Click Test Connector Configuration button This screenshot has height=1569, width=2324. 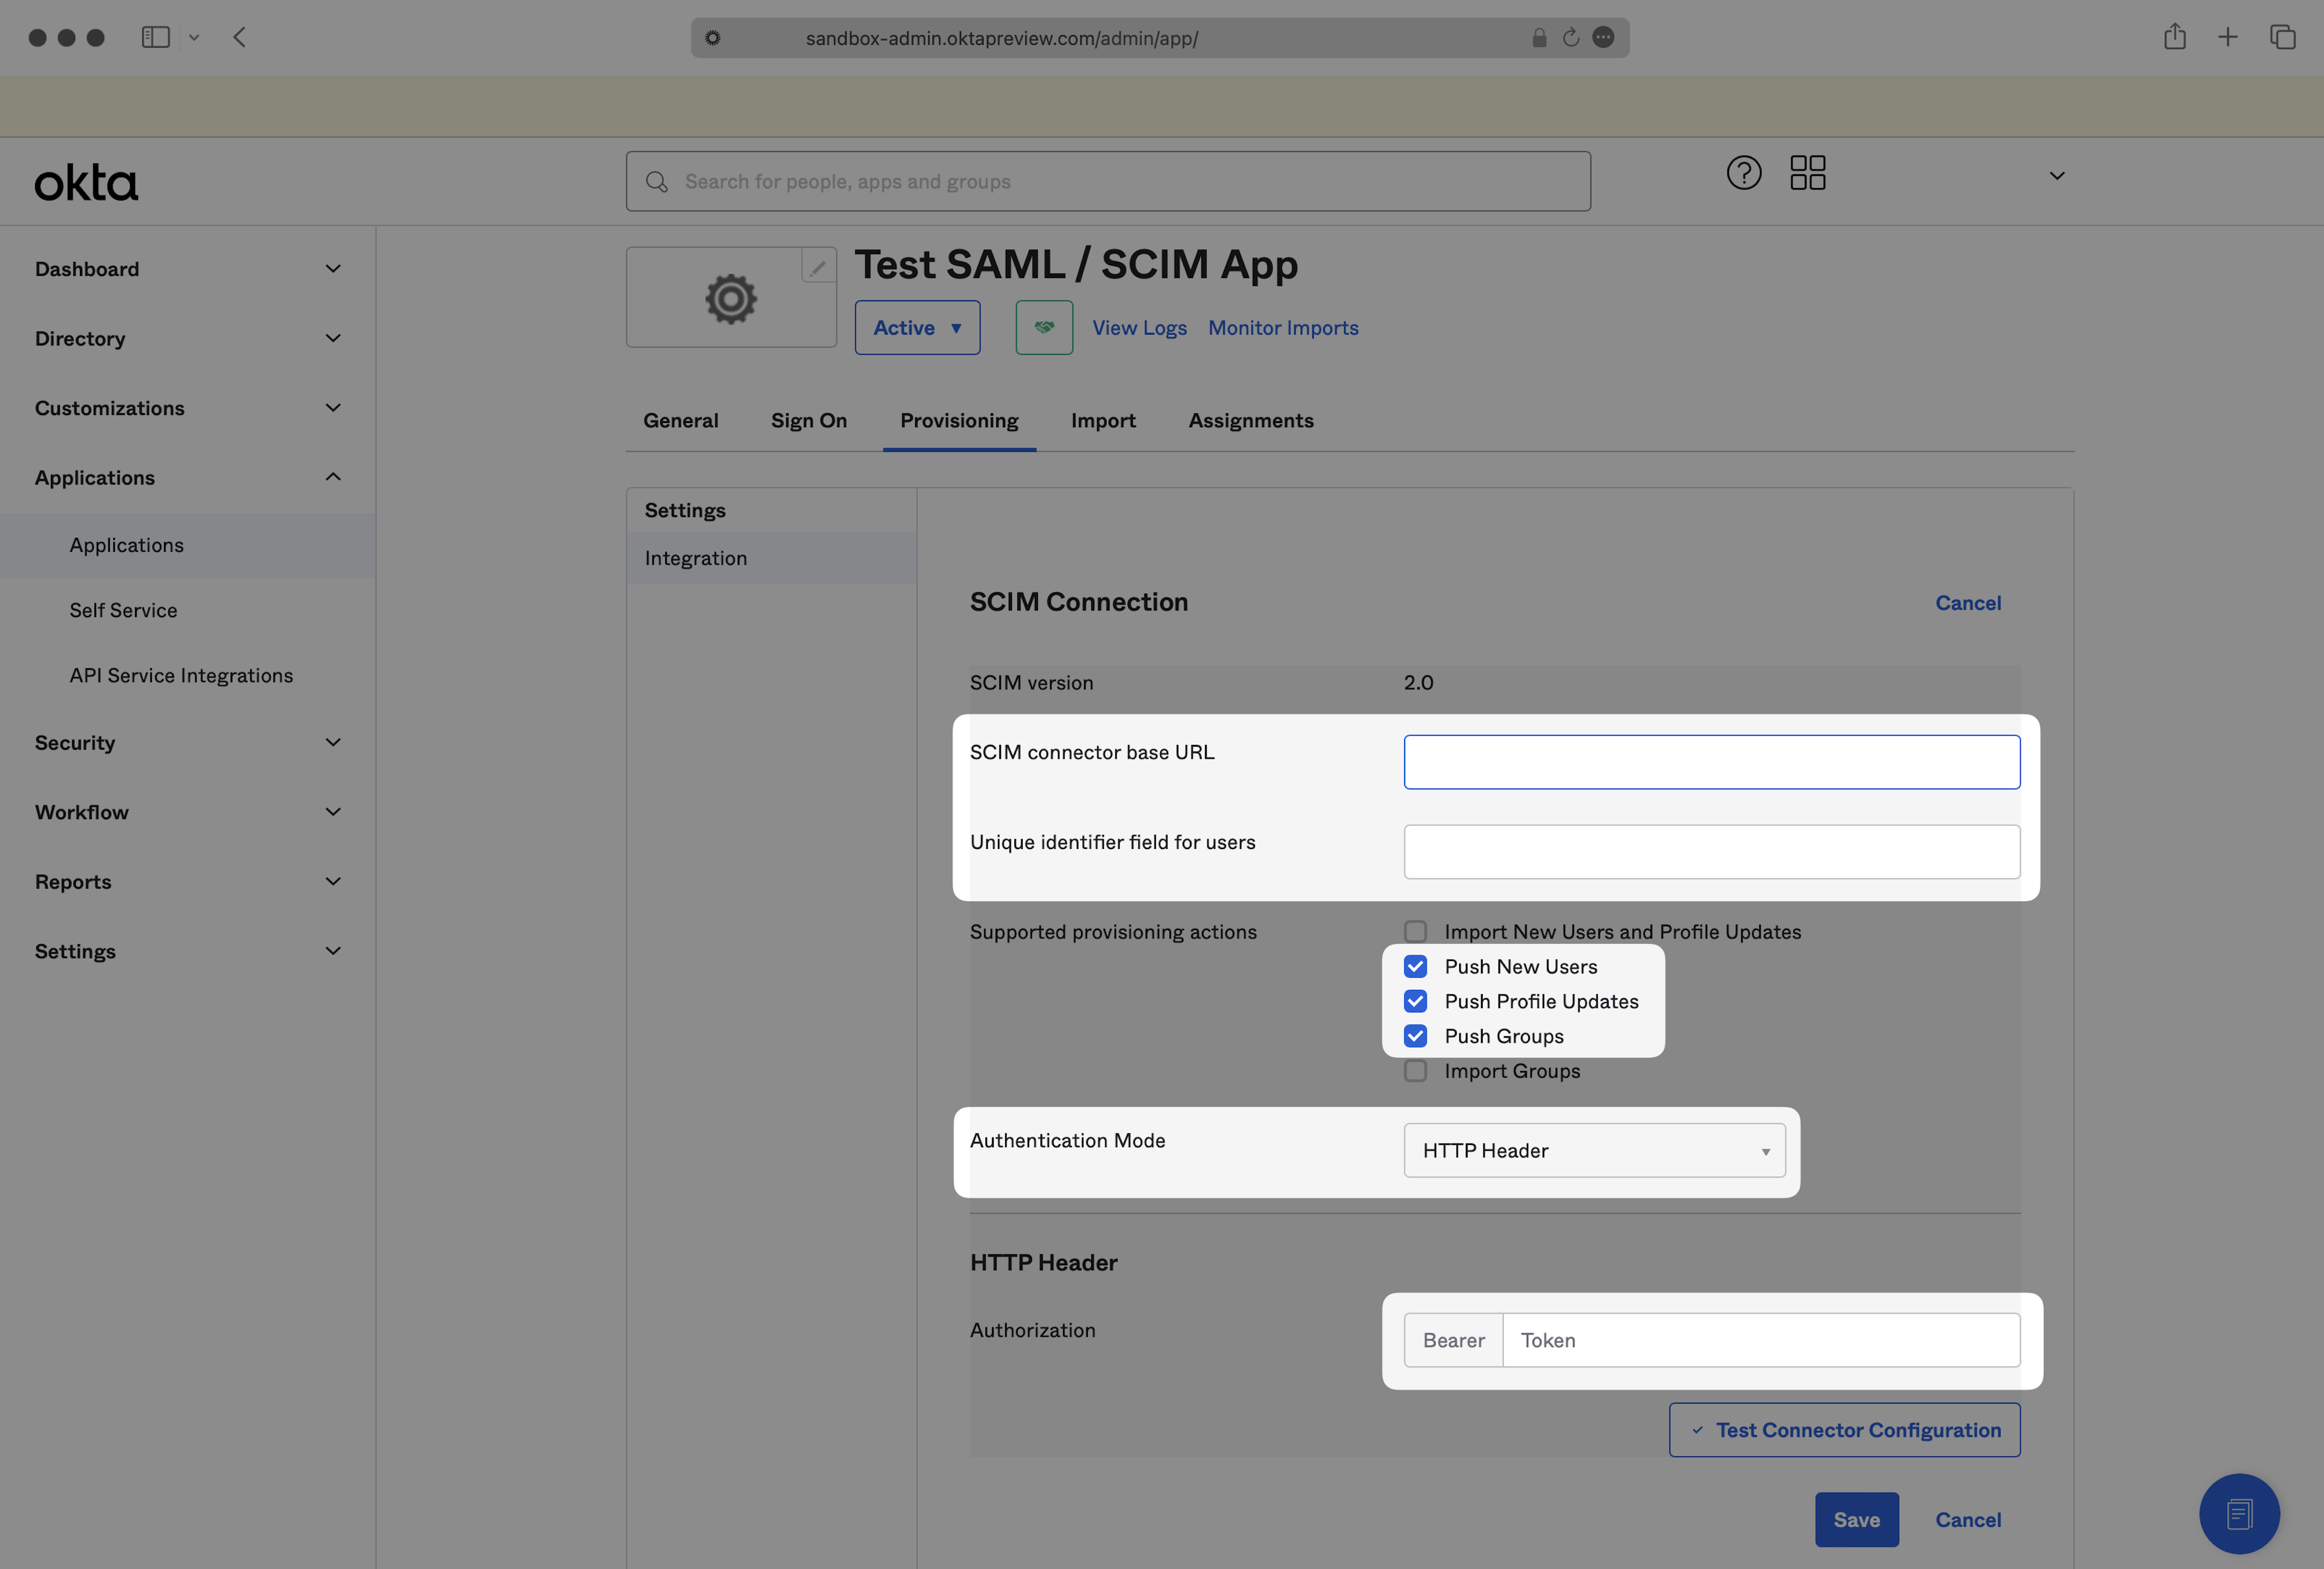(x=1843, y=1430)
